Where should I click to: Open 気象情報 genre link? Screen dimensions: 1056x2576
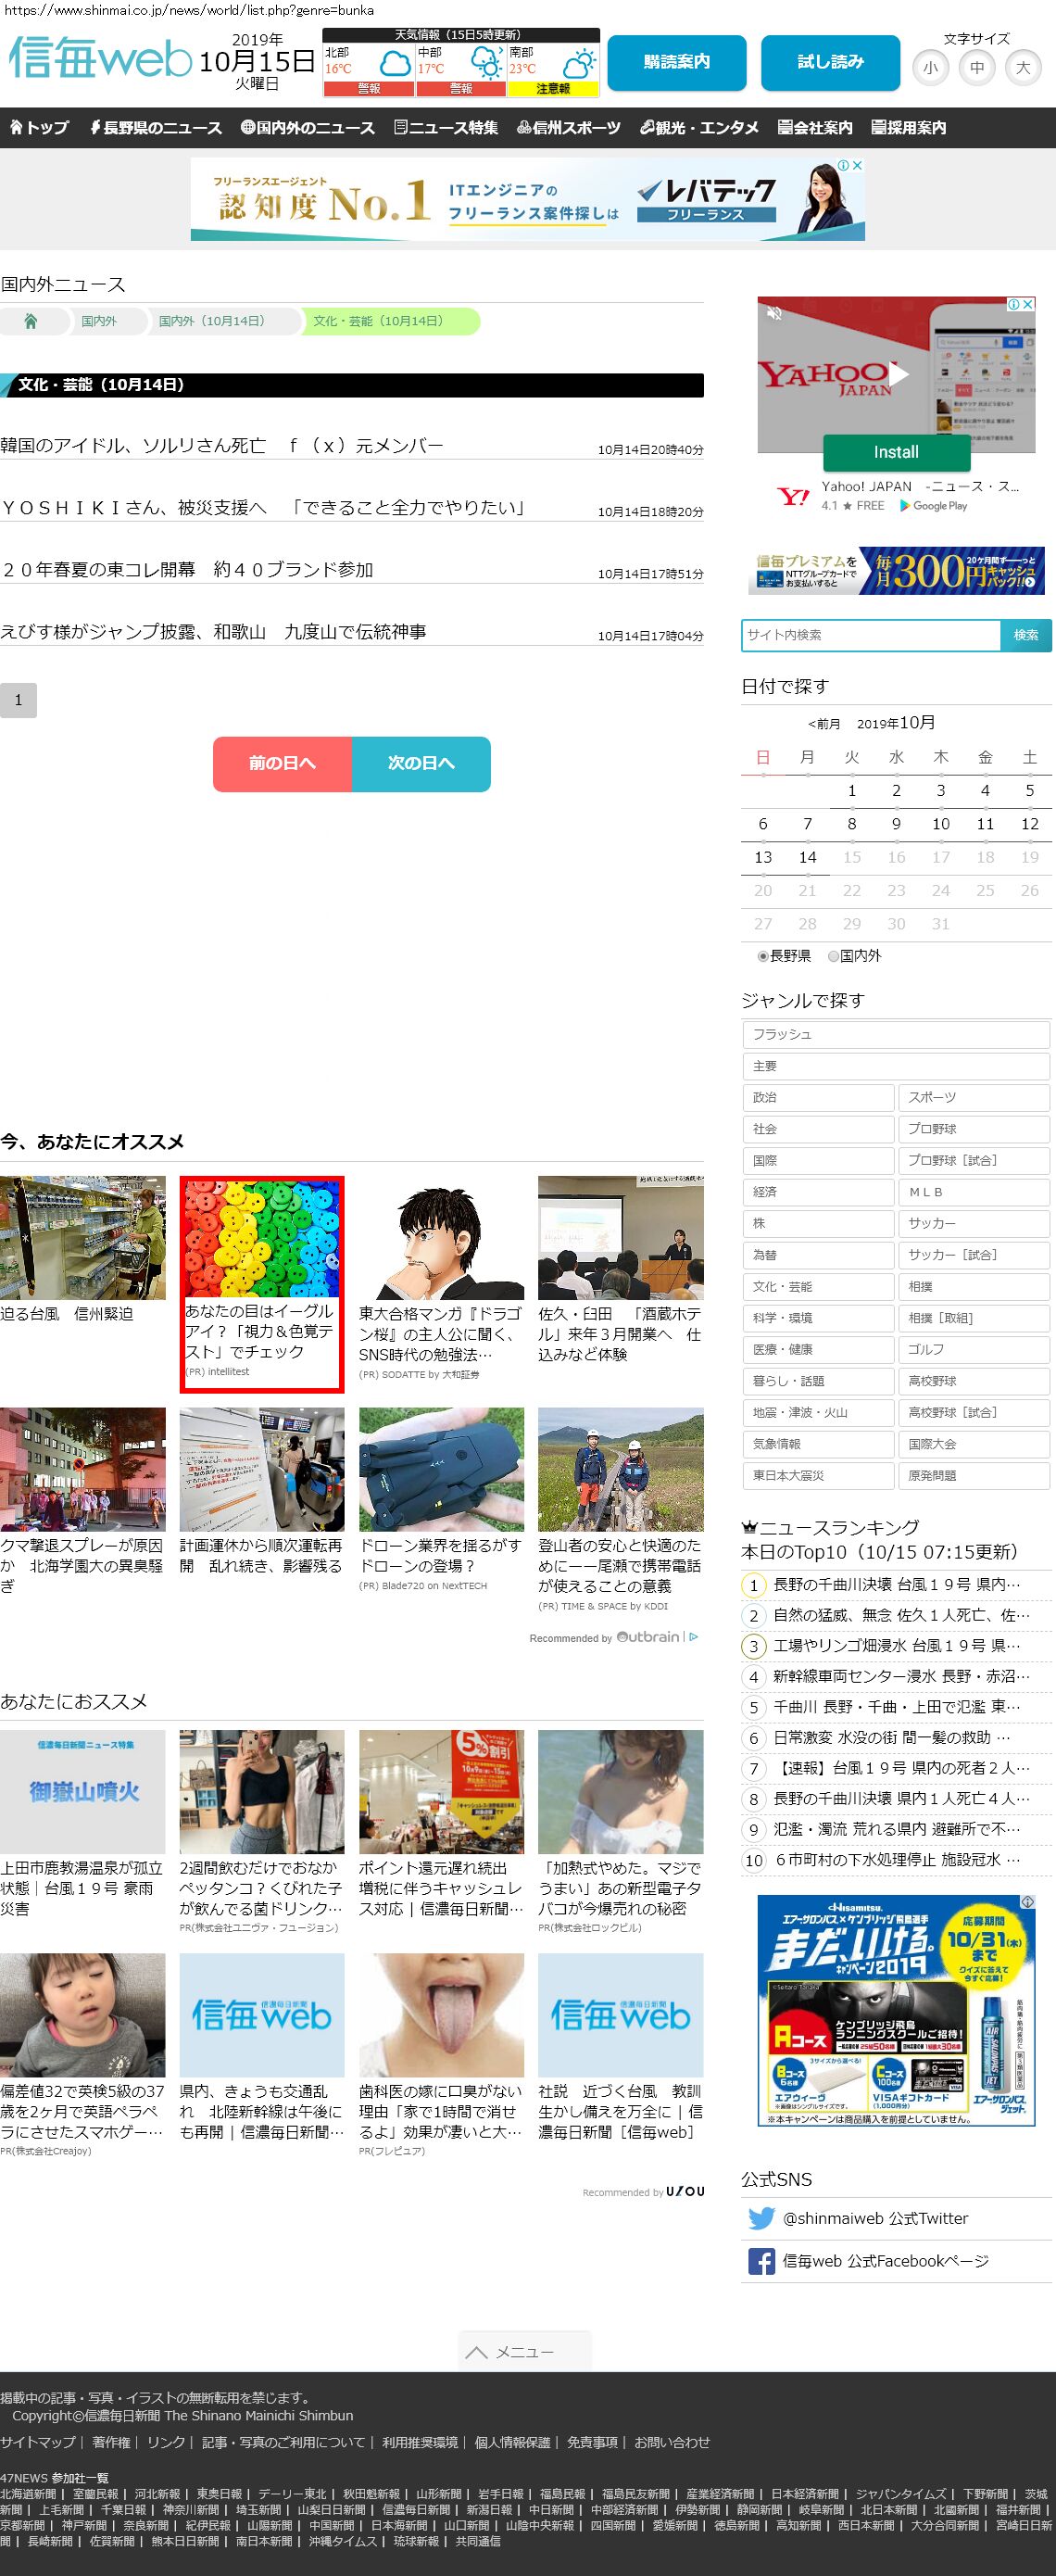tap(817, 1444)
